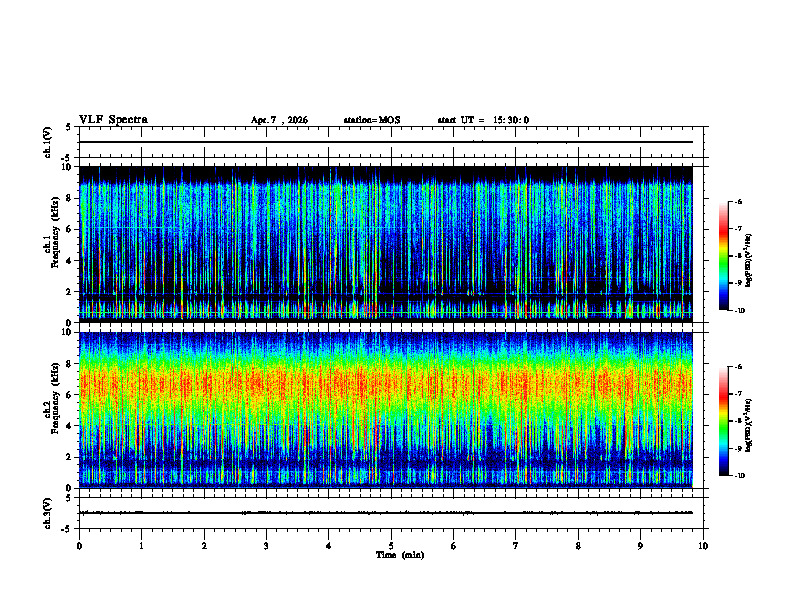Click the time axis tick label "2"

[204, 546]
